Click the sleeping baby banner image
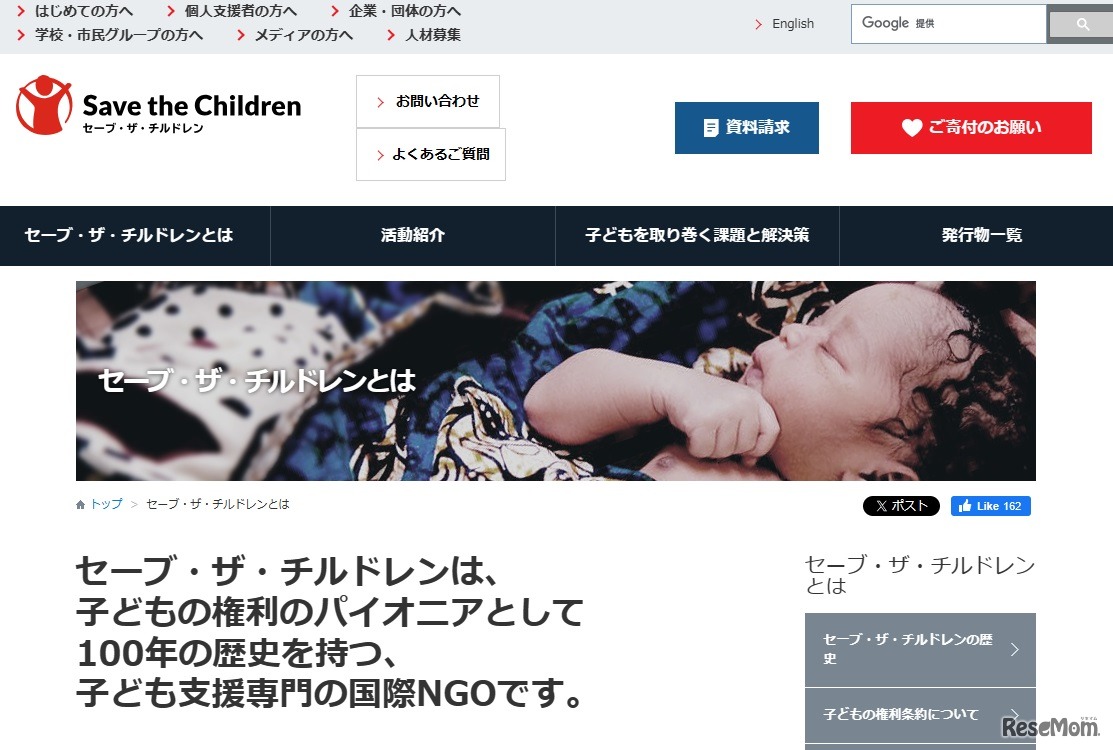 (x=556, y=381)
